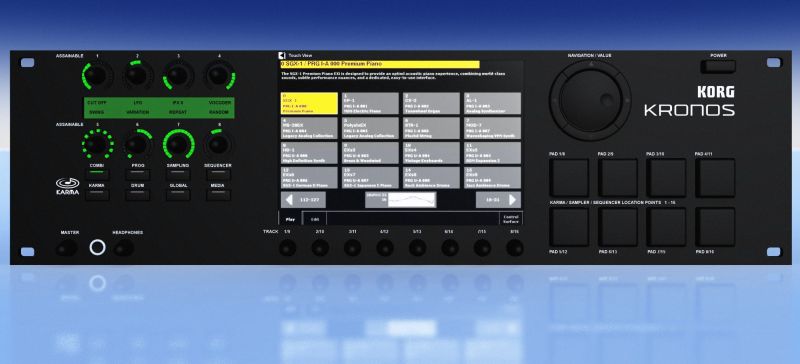Select the GLOBAL mode button
The image size is (800, 364).
coord(178,195)
